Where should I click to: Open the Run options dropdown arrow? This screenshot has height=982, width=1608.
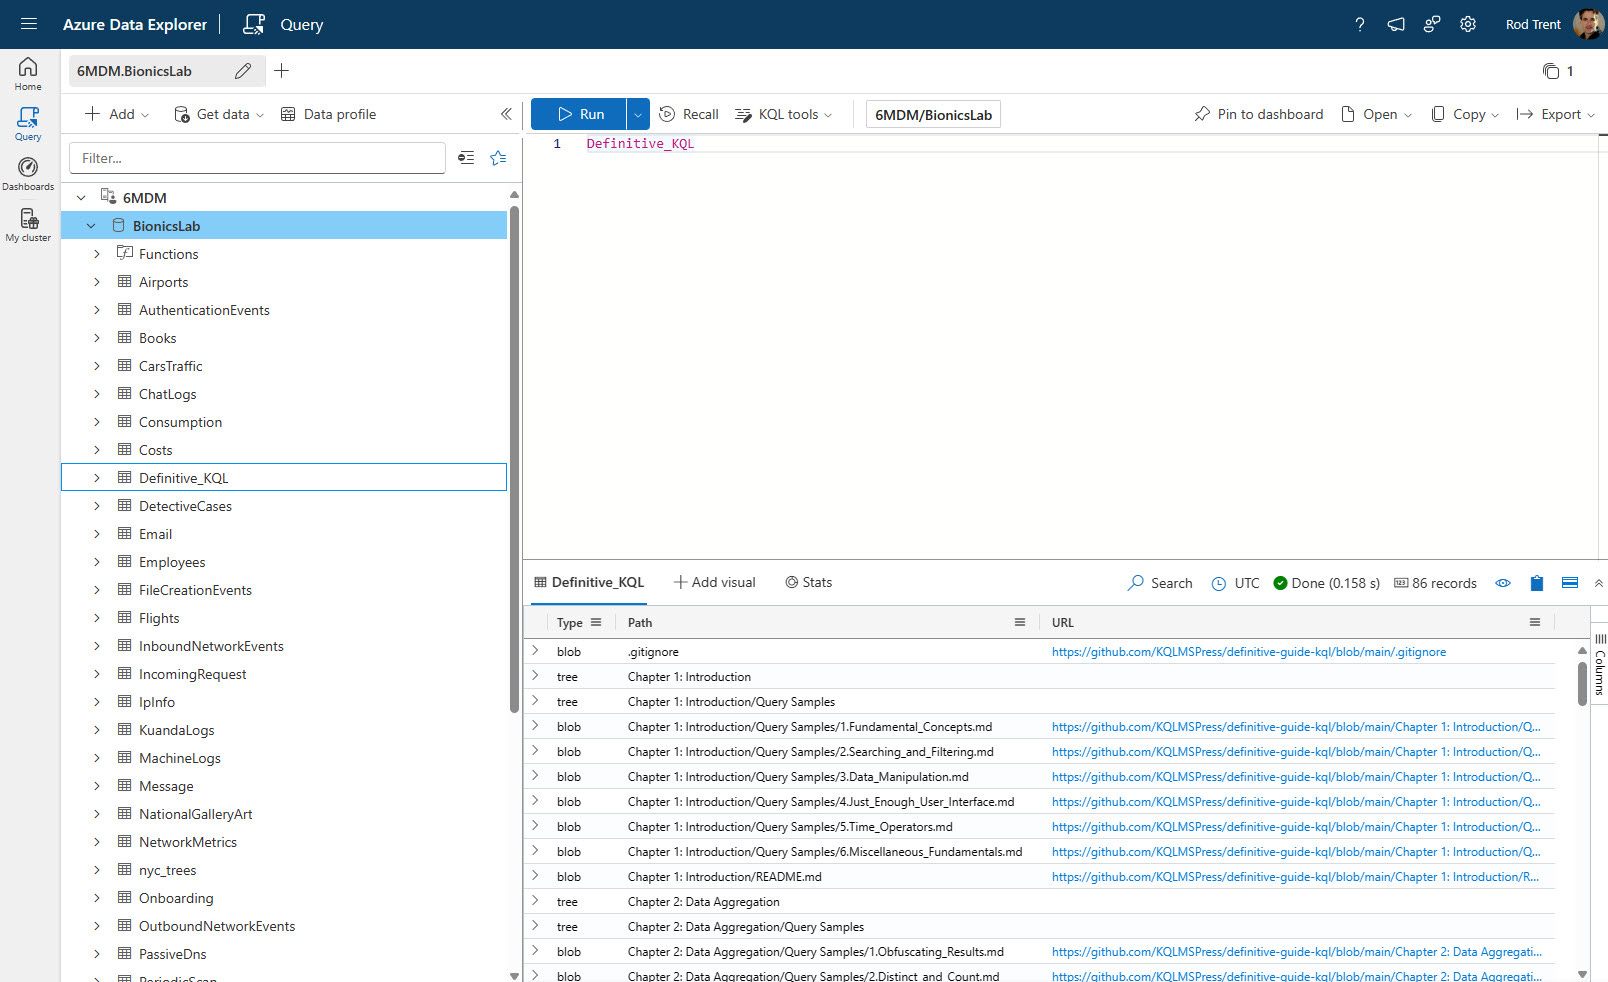[x=638, y=114]
